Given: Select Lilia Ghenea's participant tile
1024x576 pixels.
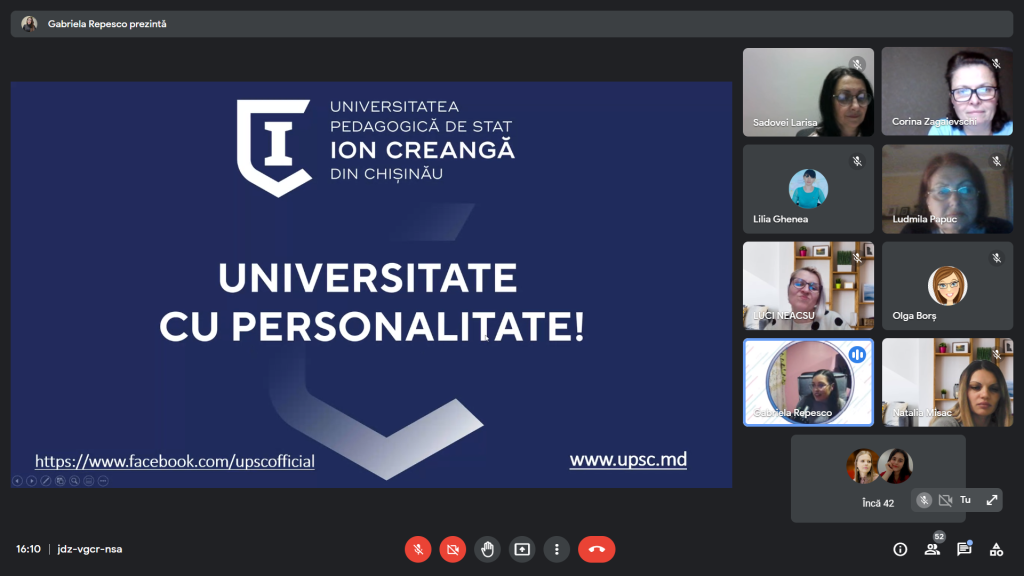Looking at the screenshot, I should [808, 189].
